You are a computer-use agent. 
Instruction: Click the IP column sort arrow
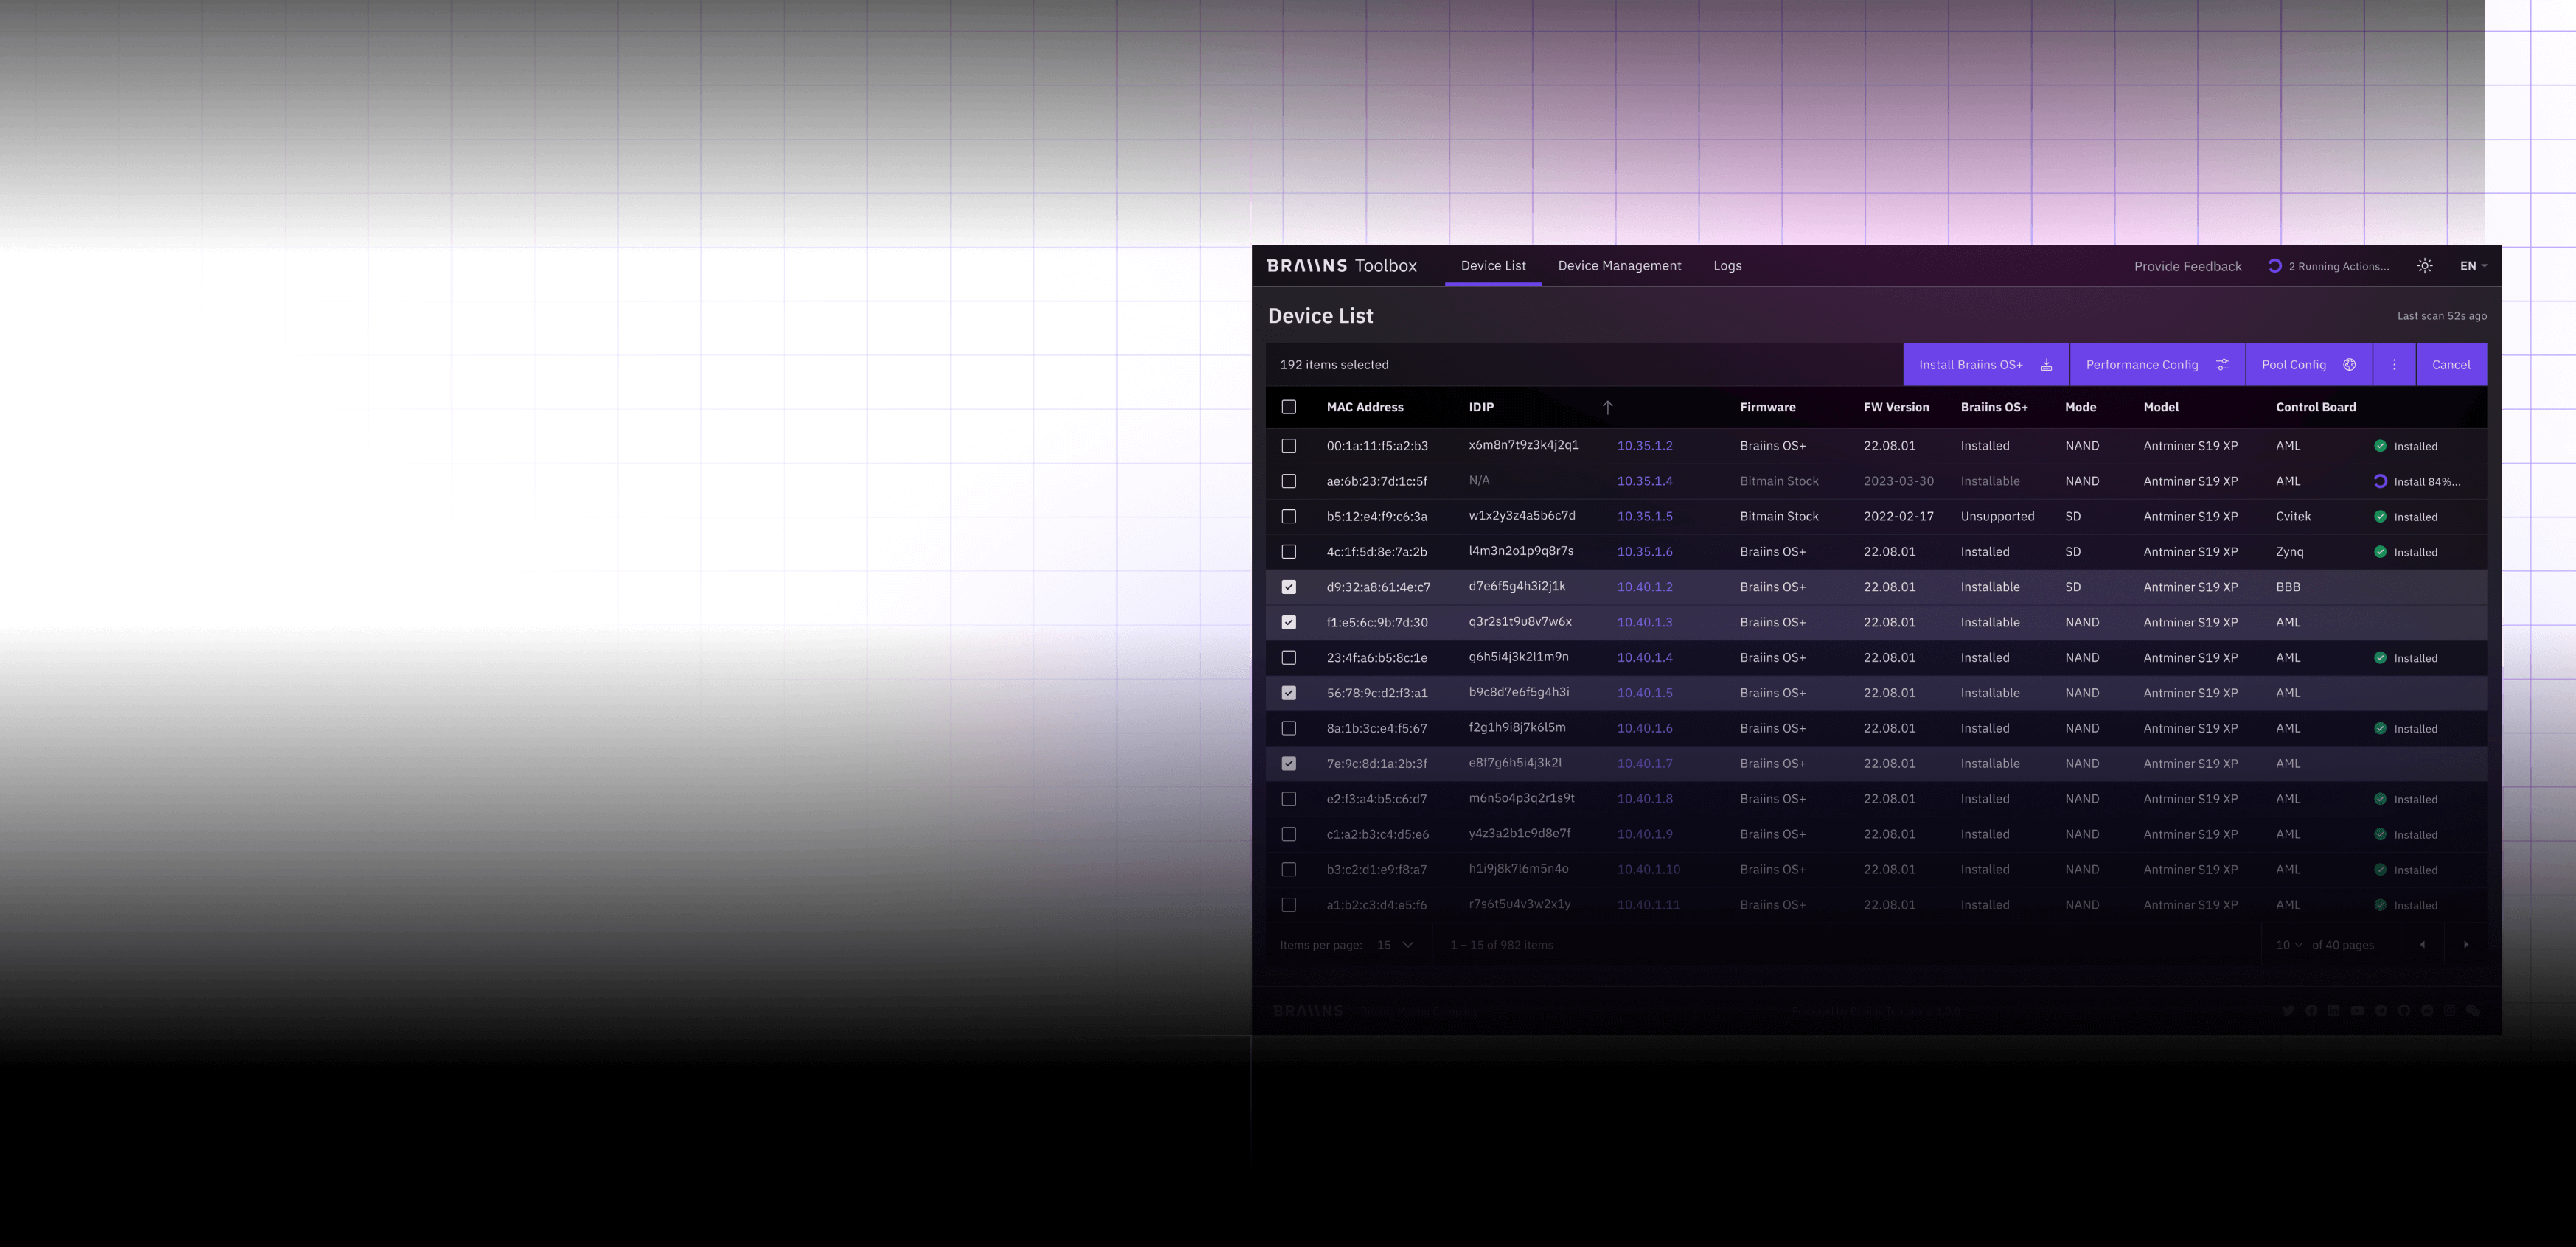[1607, 407]
